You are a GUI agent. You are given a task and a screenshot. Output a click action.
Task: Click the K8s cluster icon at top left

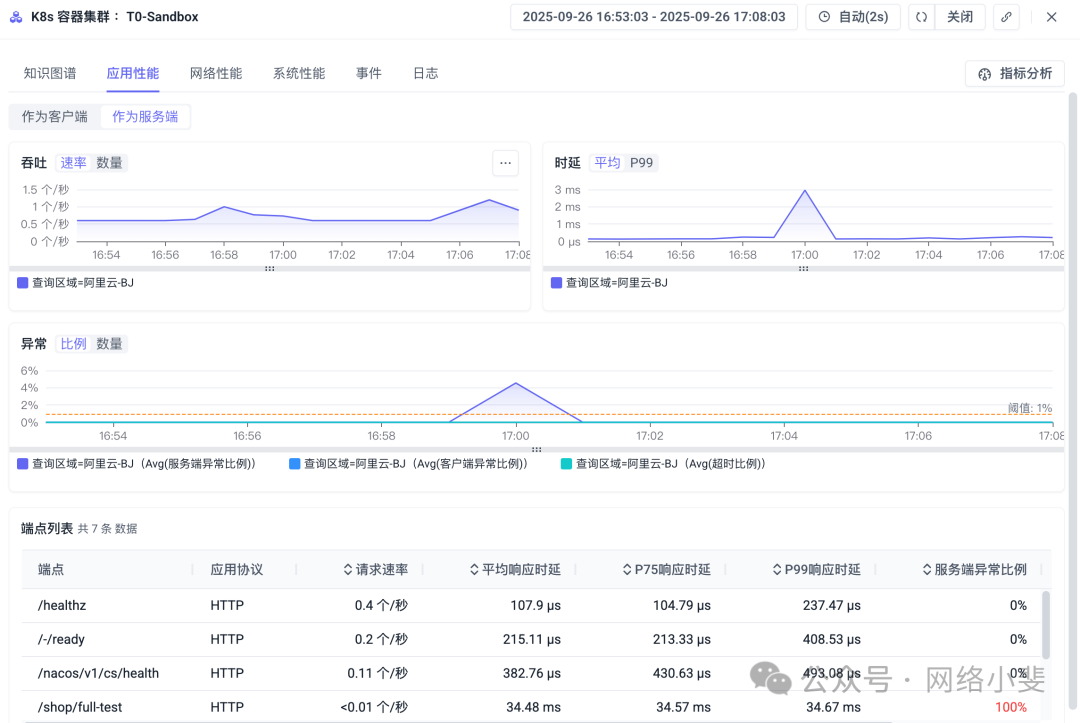(16, 17)
